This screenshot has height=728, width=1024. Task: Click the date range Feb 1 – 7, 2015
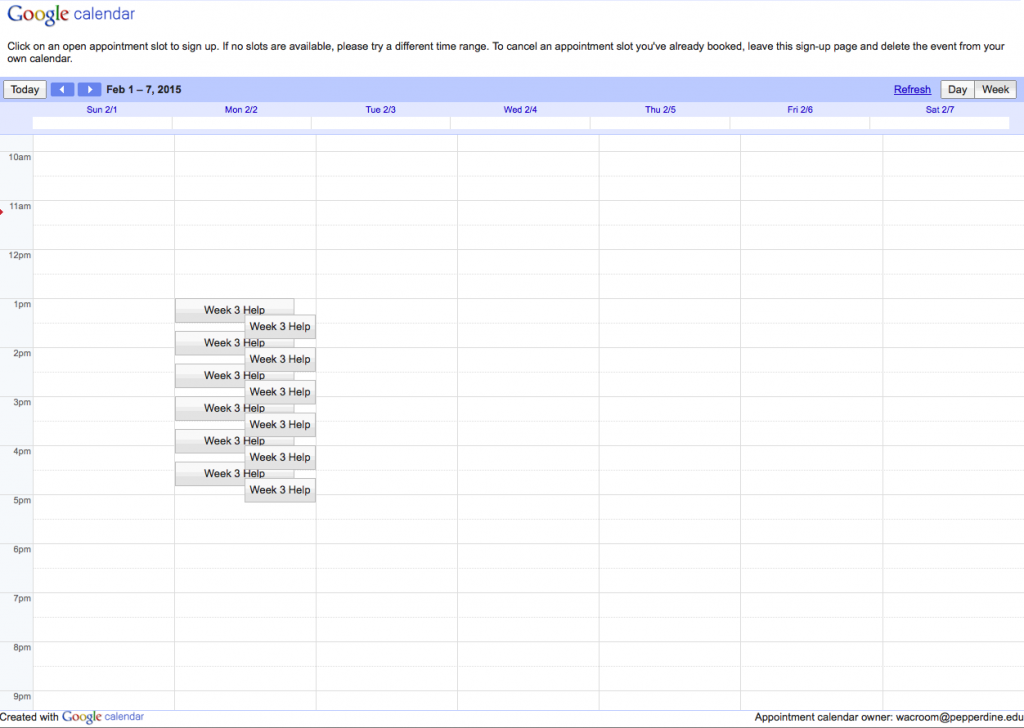point(144,89)
